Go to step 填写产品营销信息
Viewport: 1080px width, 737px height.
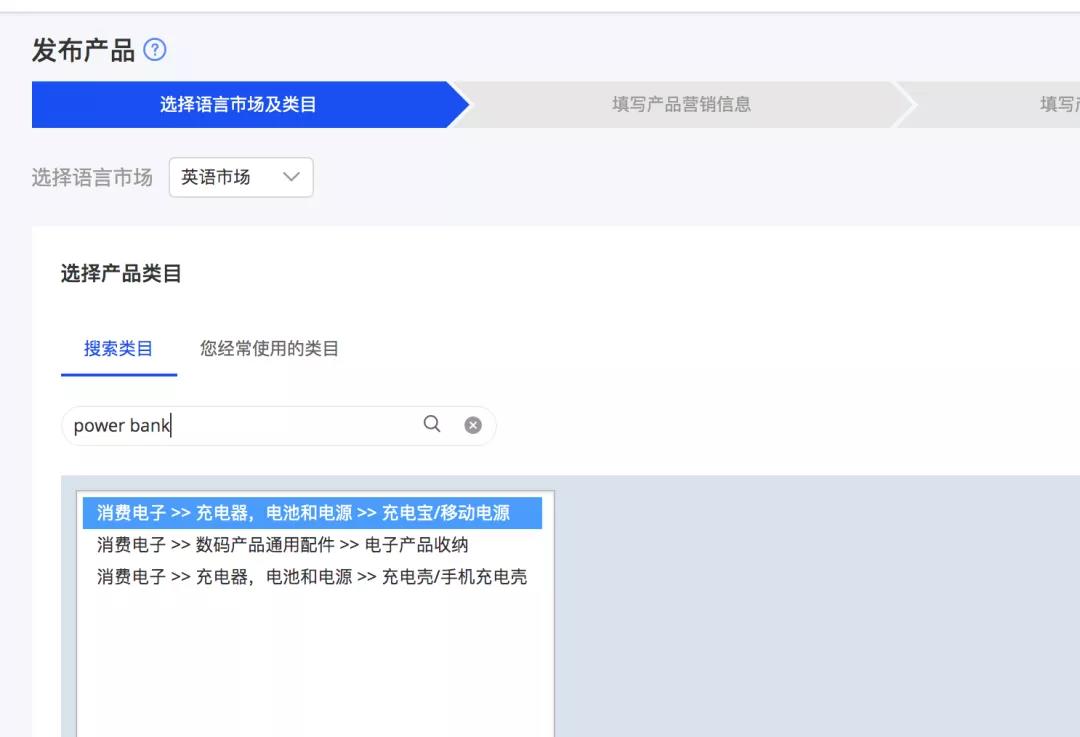click(681, 104)
